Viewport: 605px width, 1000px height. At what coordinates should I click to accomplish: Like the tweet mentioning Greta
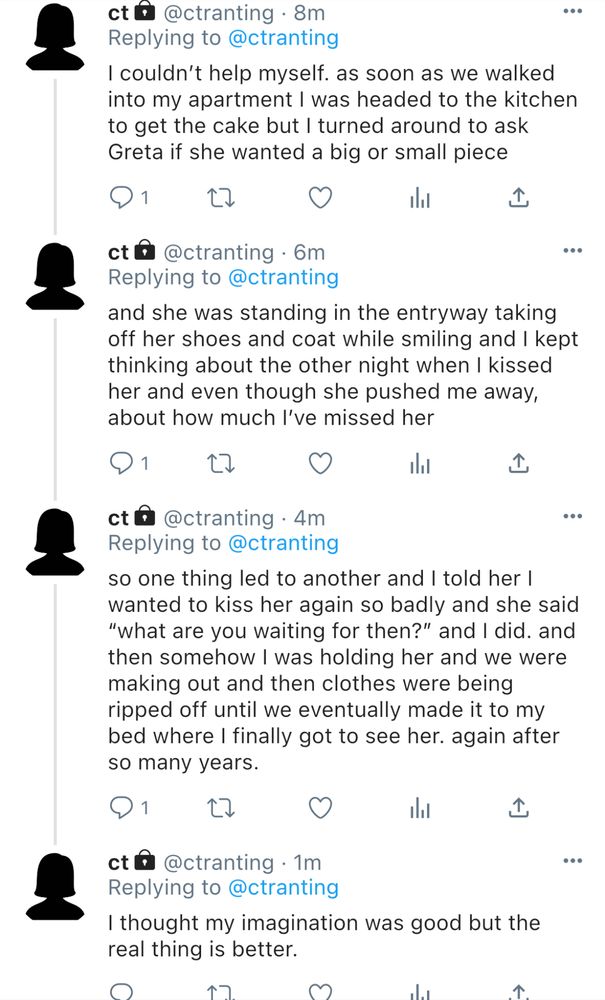[319, 198]
